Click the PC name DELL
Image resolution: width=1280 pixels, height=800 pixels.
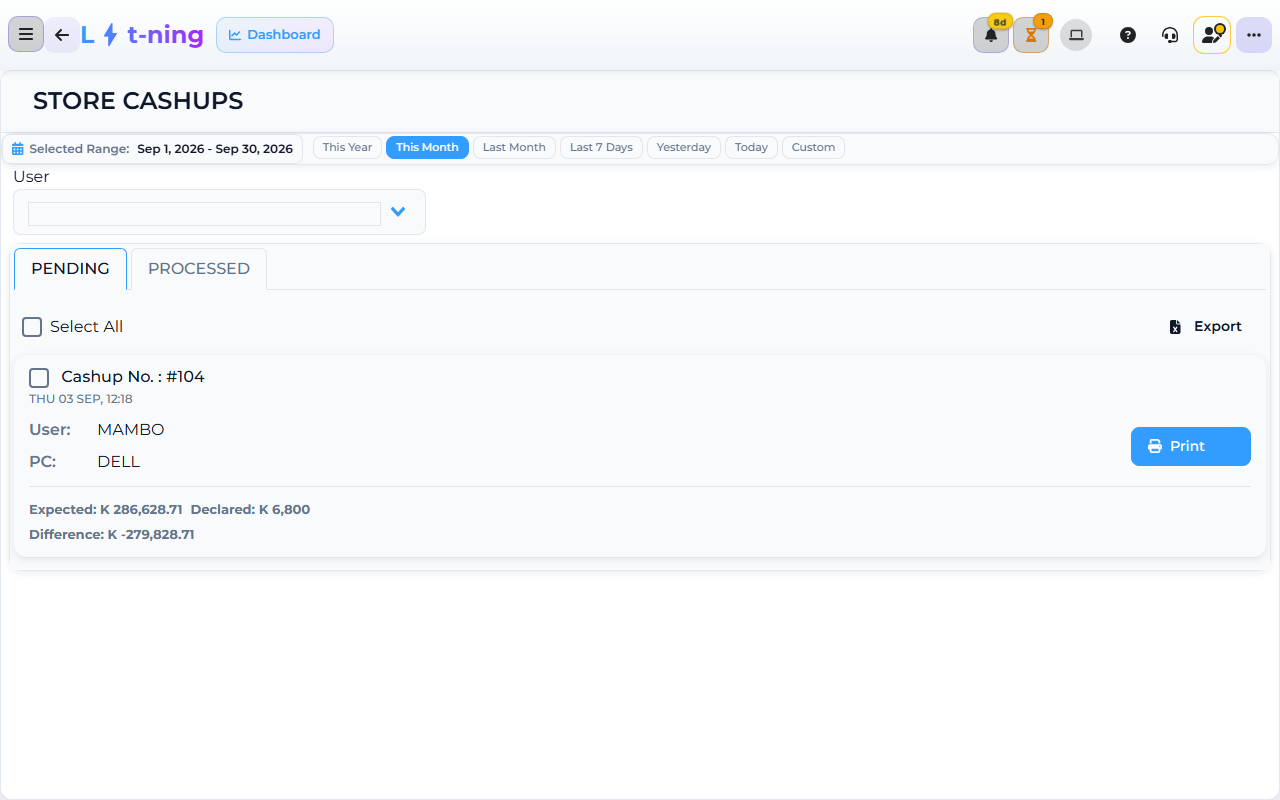119,462
